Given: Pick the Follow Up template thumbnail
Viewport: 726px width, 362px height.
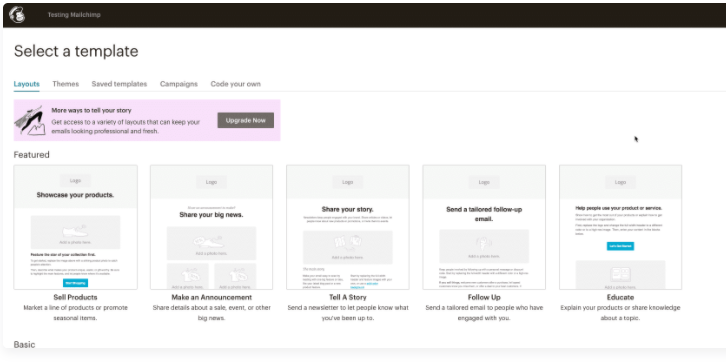Looking at the screenshot, I should pyautogui.click(x=484, y=227).
